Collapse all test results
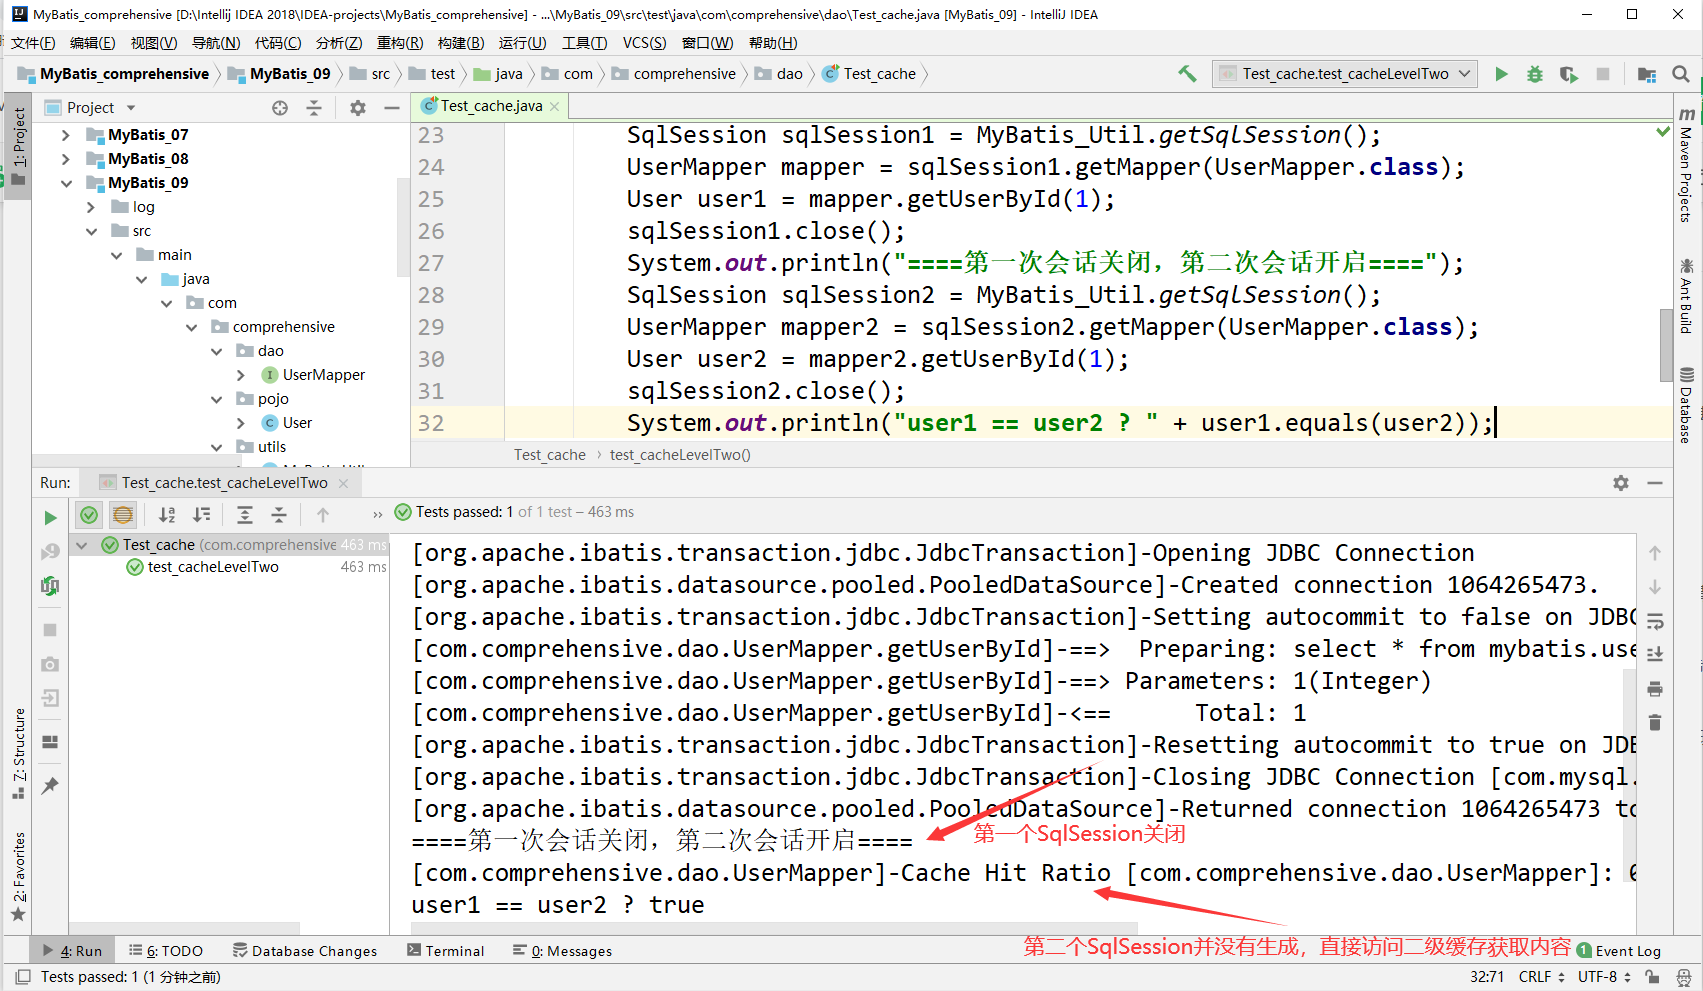Image resolution: width=1703 pixels, height=991 pixels. pyautogui.click(x=279, y=515)
